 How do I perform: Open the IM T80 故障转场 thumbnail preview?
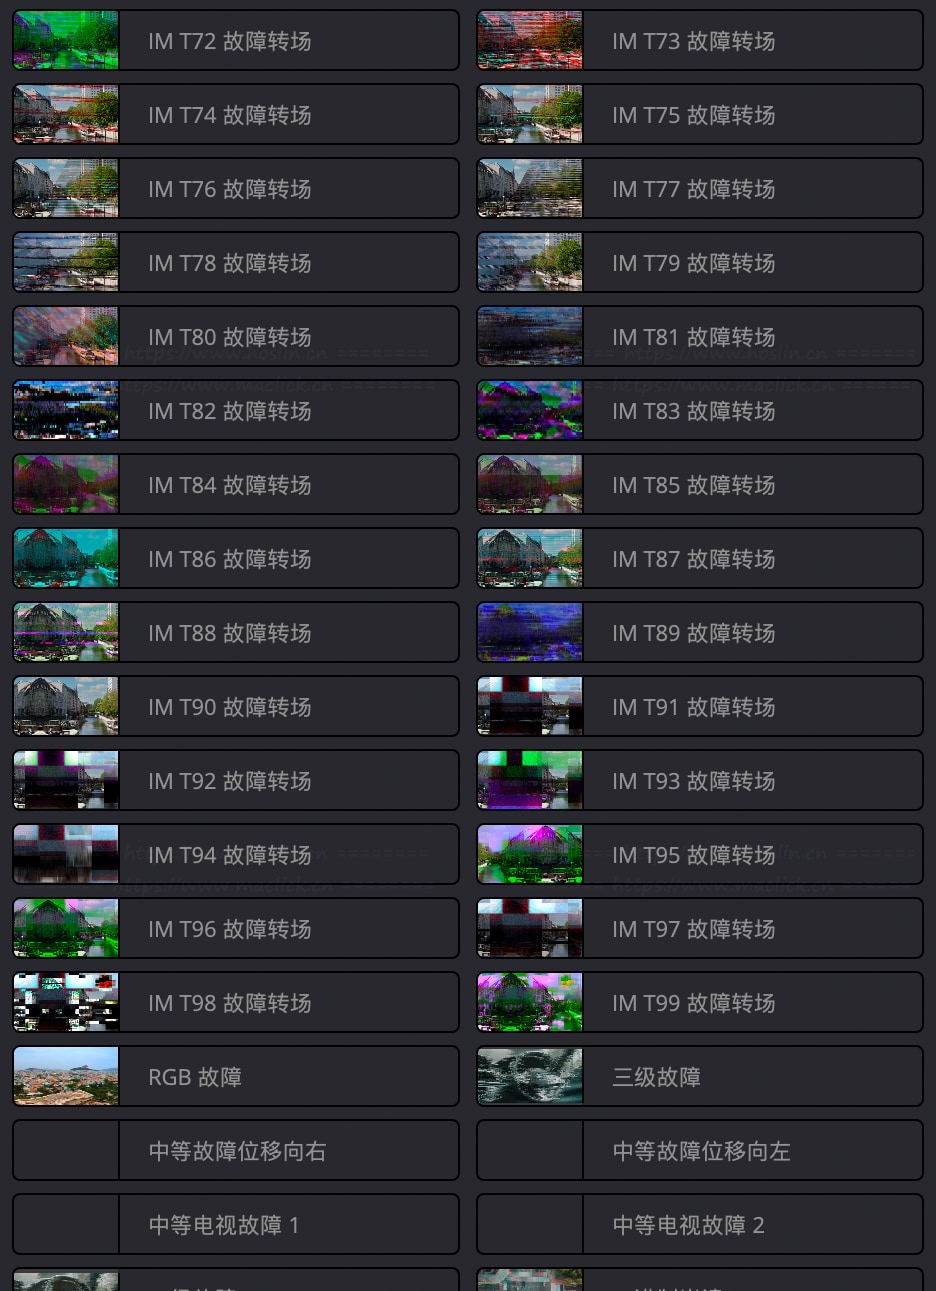pos(66,337)
